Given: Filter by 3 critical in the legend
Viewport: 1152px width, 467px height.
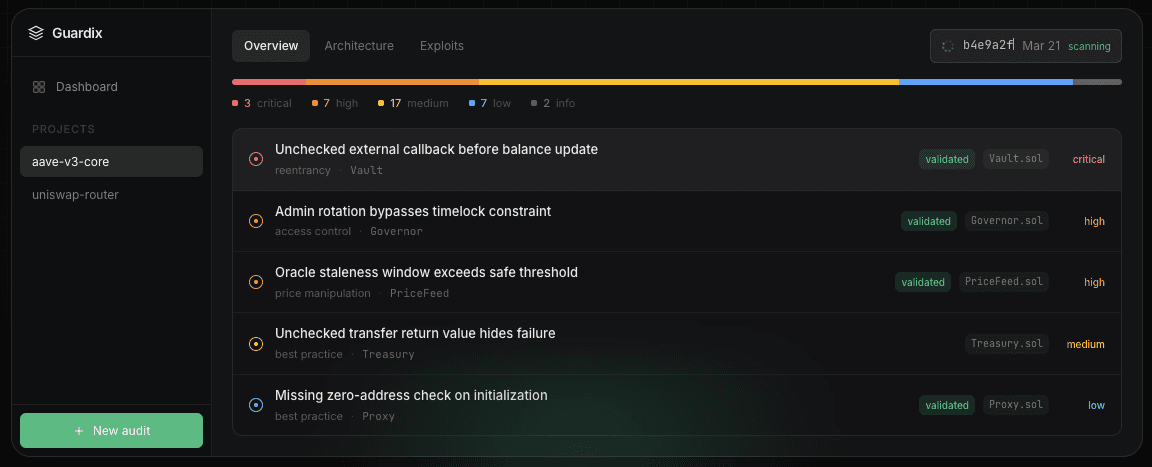Looking at the screenshot, I should point(262,103).
